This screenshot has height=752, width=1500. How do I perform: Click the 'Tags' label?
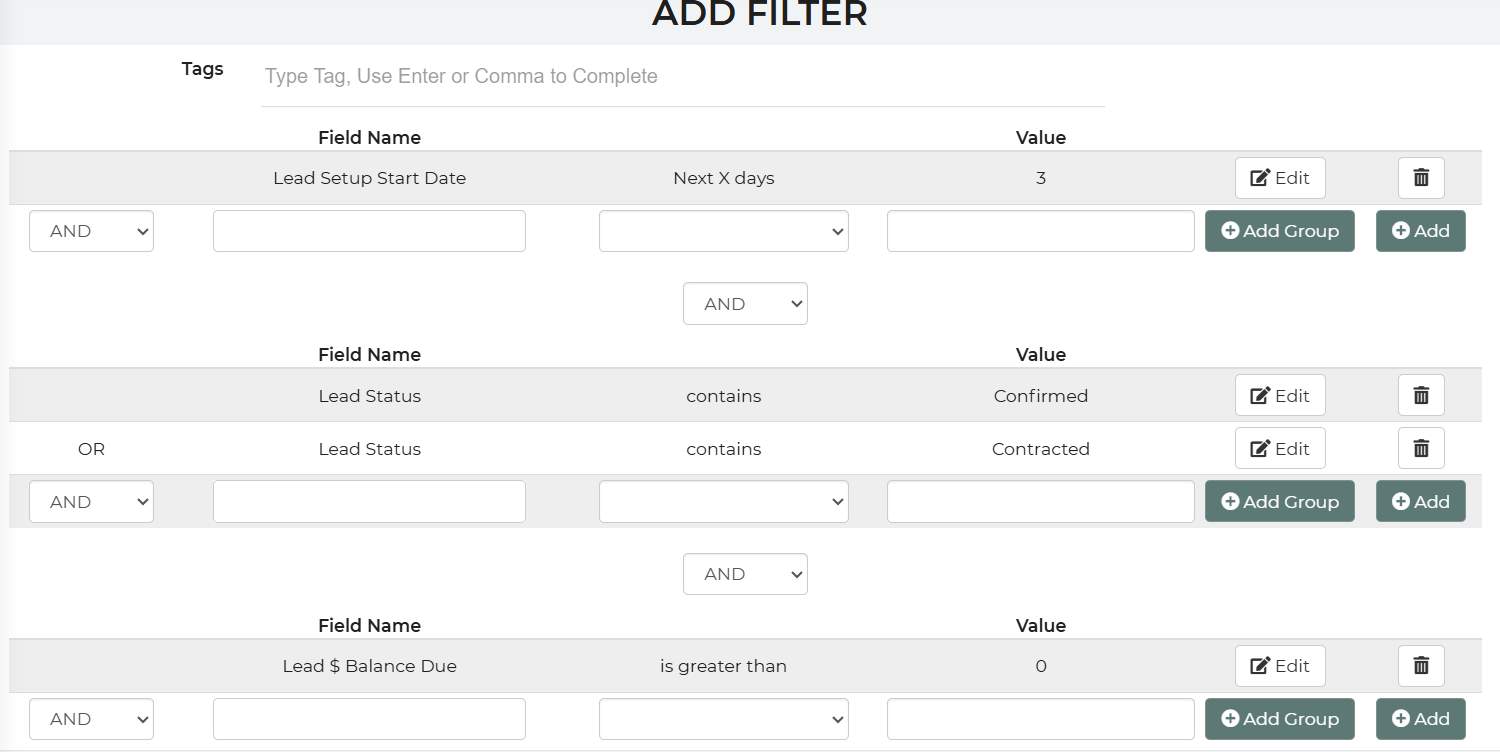pyautogui.click(x=203, y=69)
